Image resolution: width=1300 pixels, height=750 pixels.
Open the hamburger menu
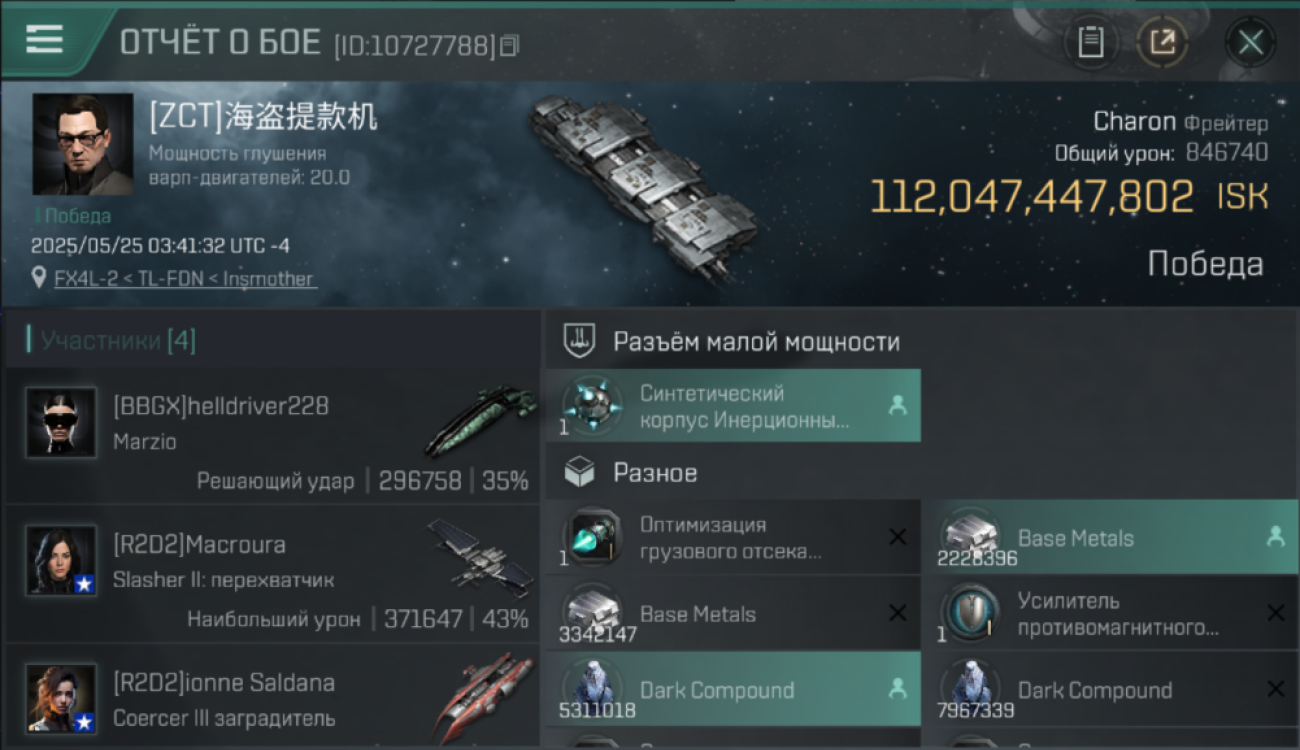coord(44,39)
